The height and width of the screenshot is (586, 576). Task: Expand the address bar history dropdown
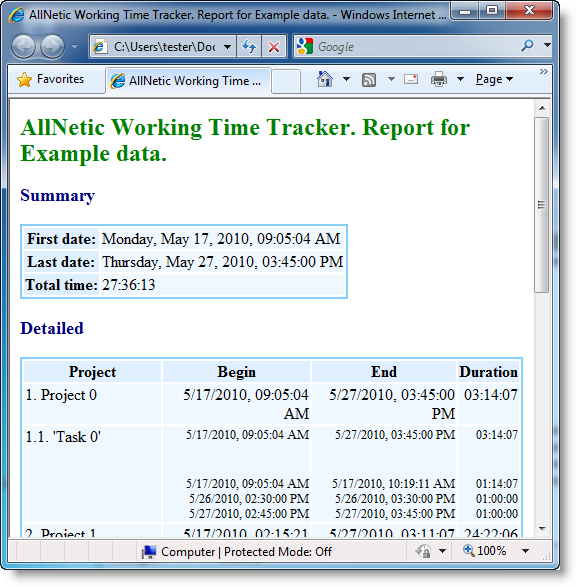click(x=227, y=47)
